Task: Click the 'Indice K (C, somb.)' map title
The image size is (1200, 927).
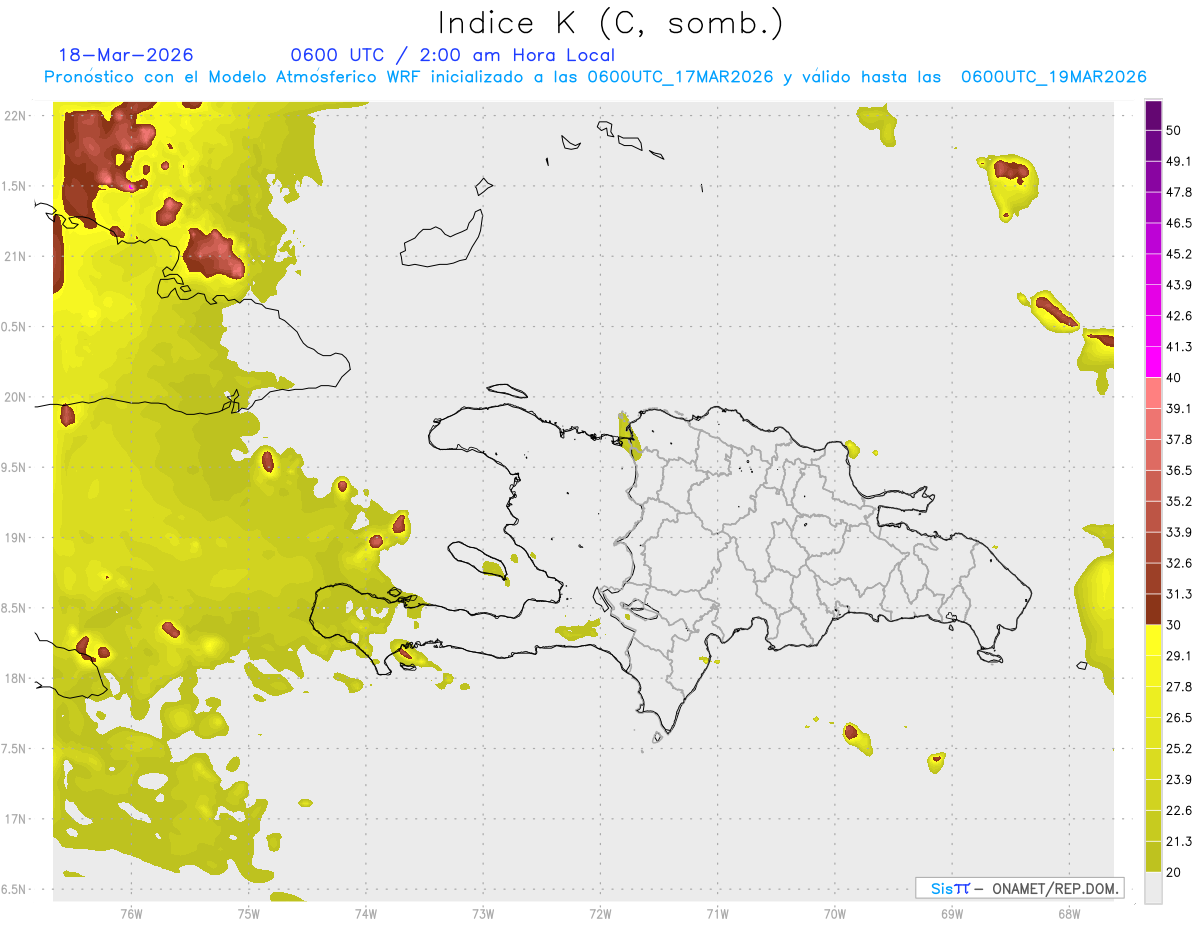Action: point(610,23)
